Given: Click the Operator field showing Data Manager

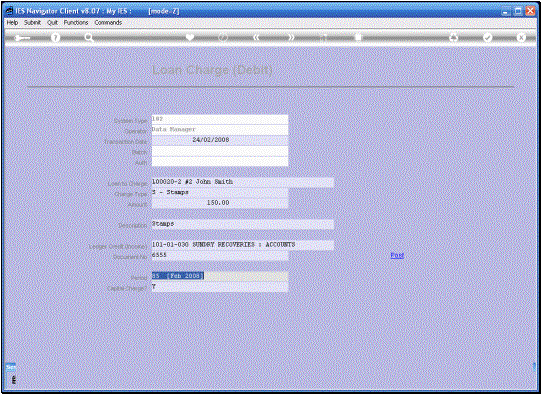Looking at the screenshot, I should 220,130.
